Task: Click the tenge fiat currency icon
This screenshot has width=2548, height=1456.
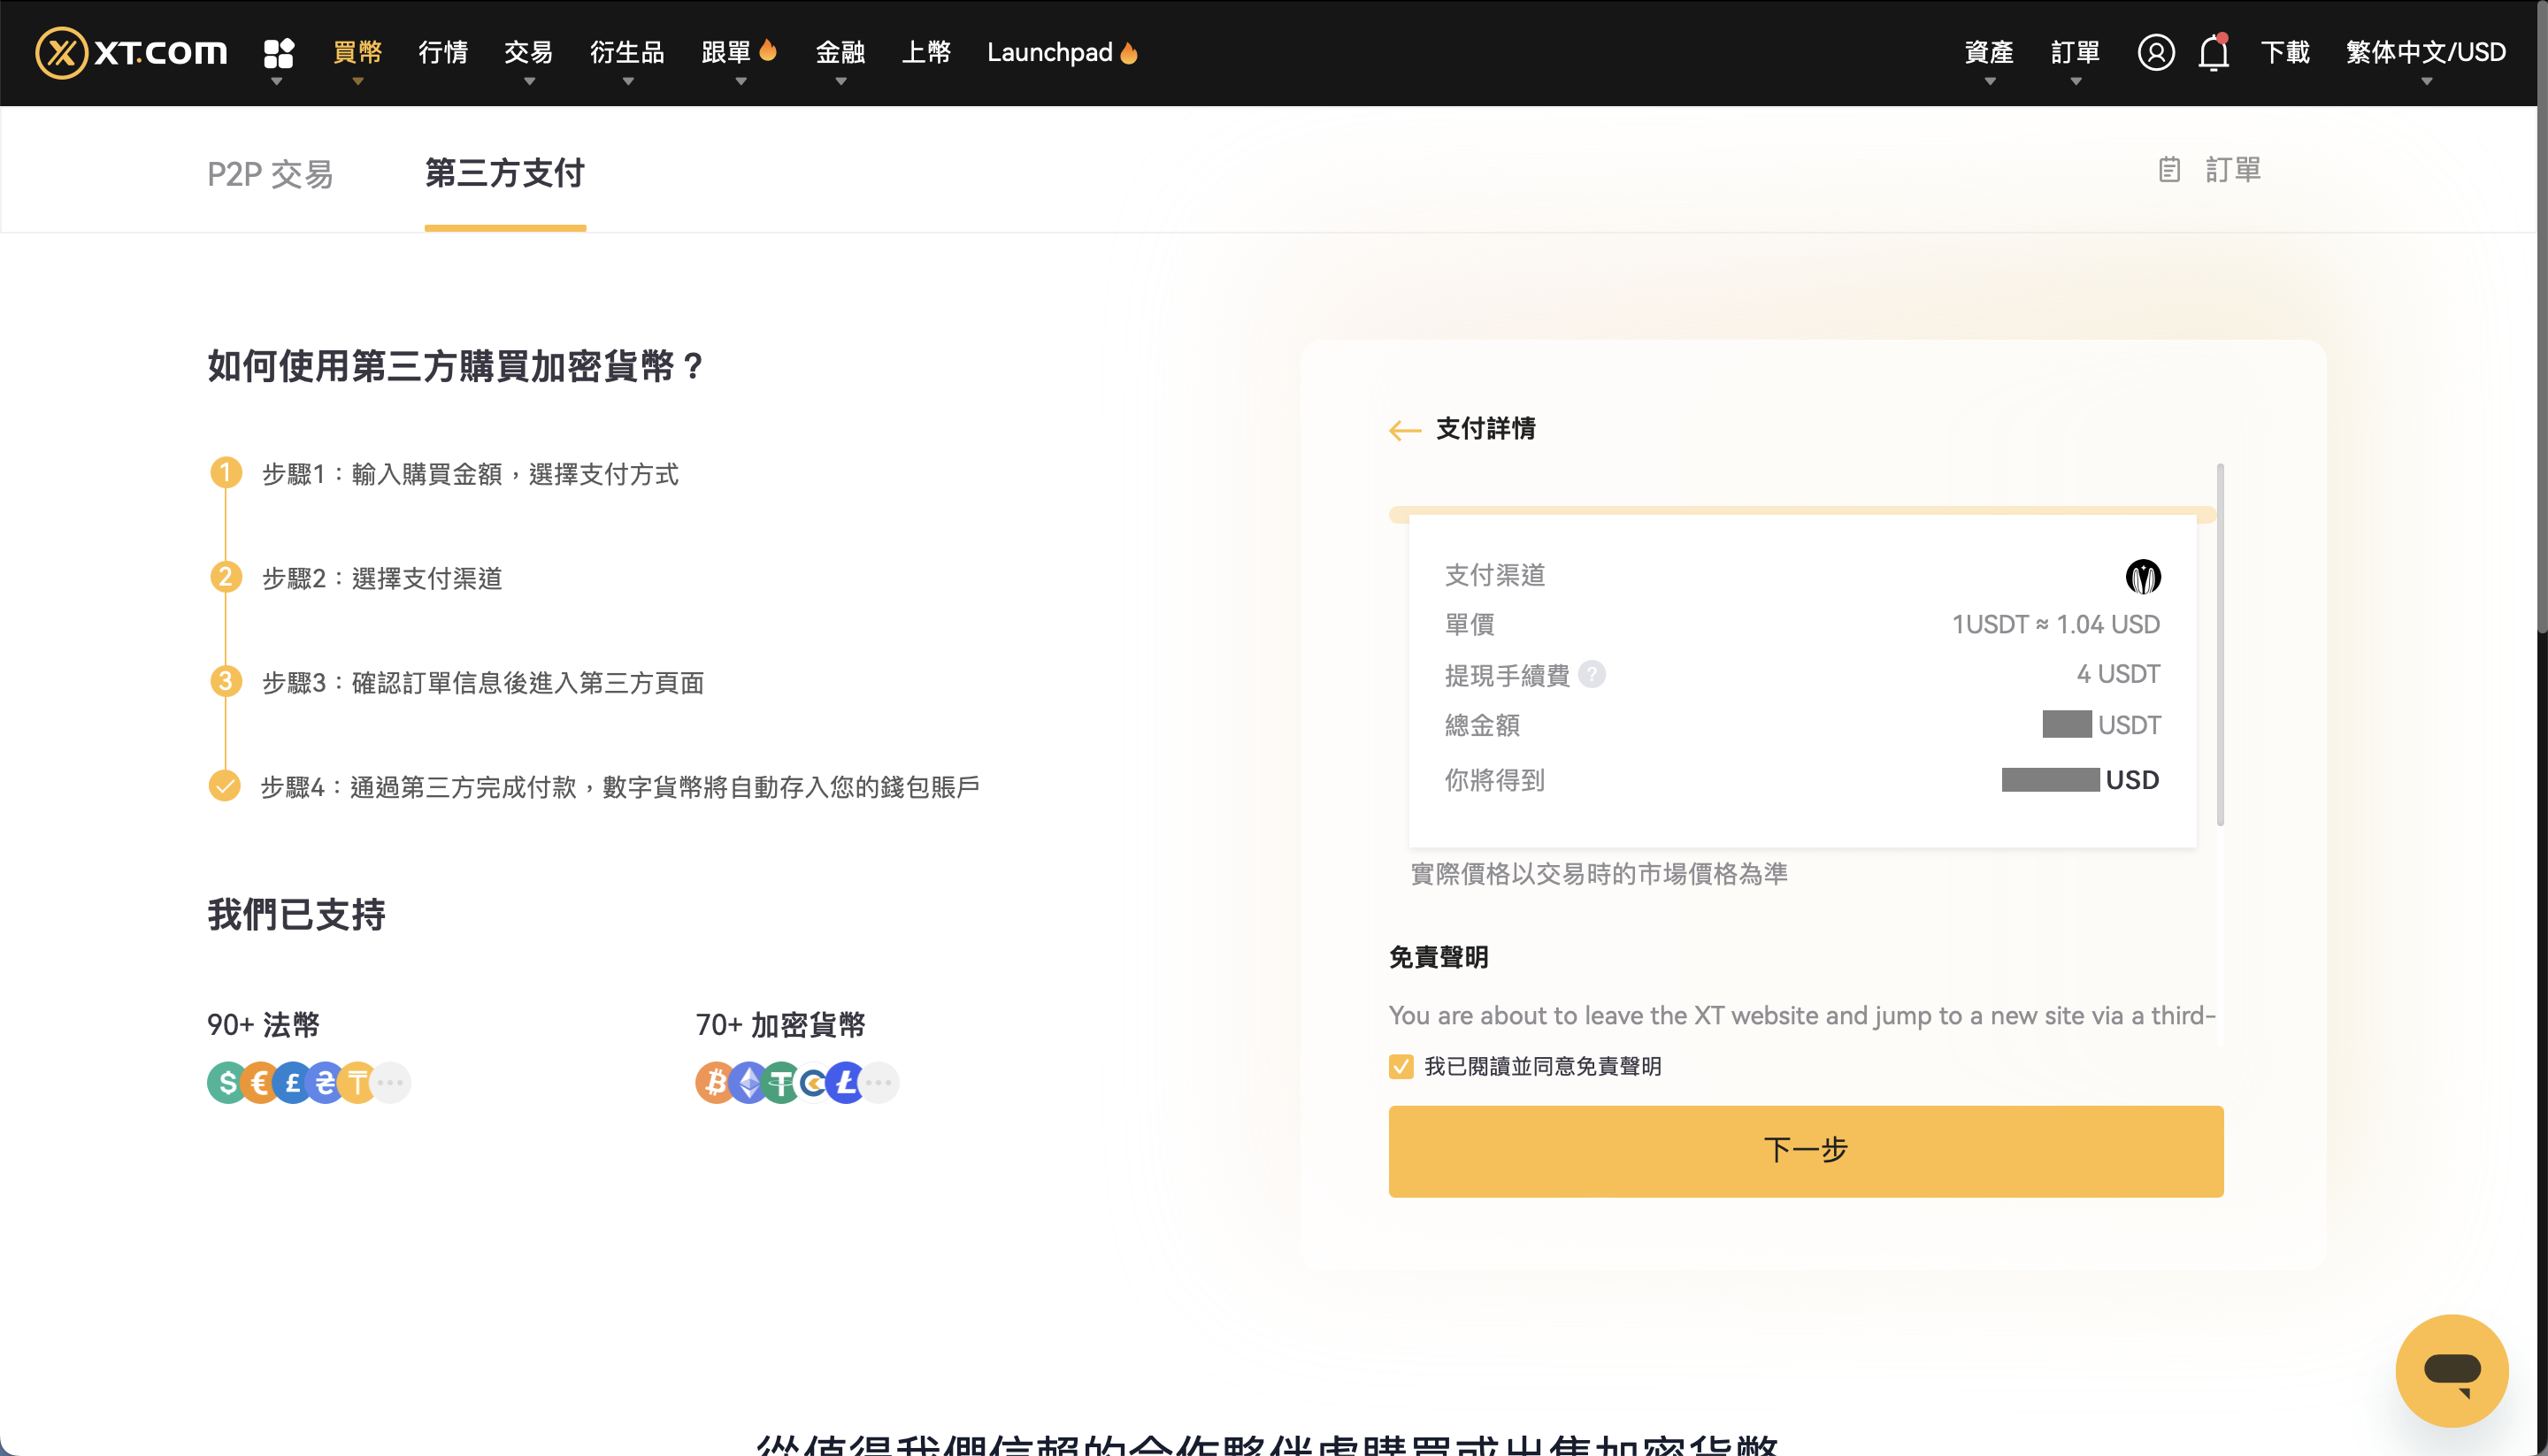Action: tap(356, 1082)
